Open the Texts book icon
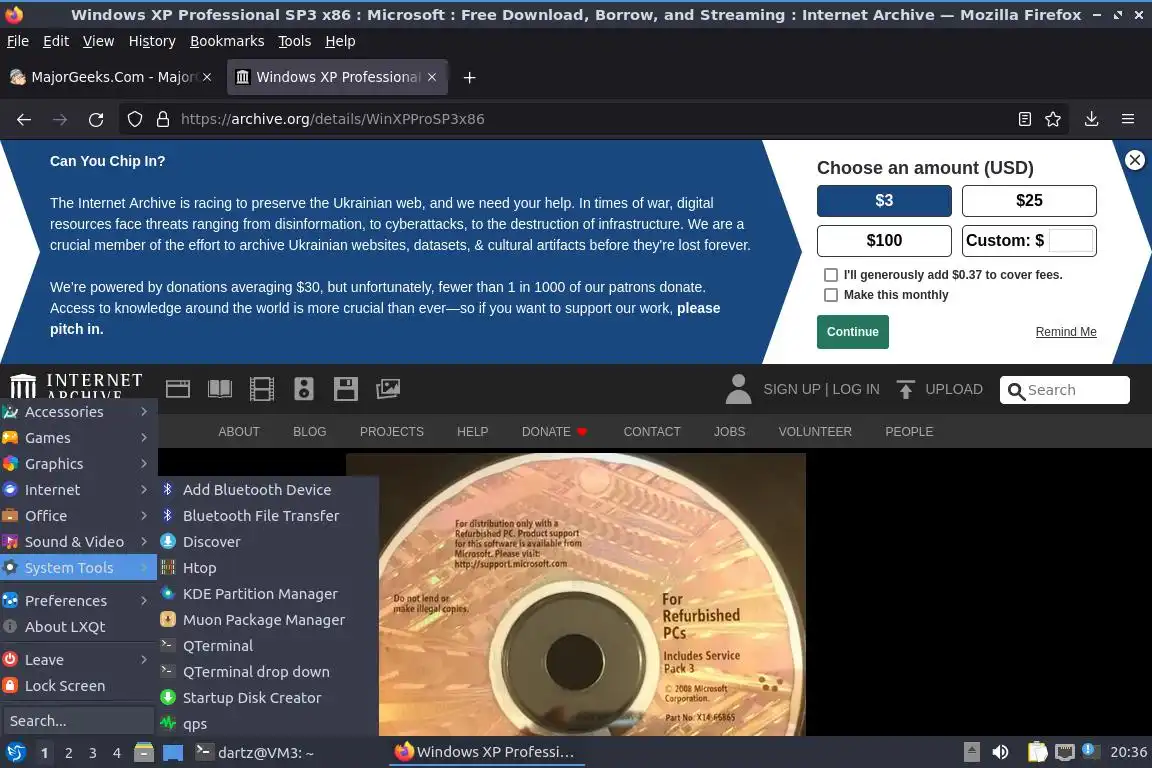This screenshot has height=768, width=1152. pos(220,389)
